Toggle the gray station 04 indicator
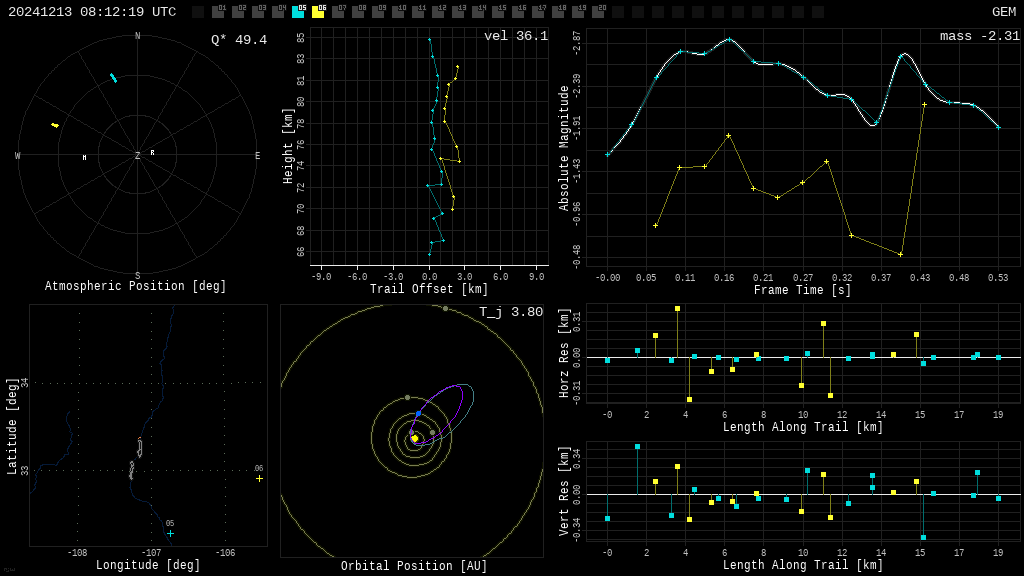The height and width of the screenshot is (576, 1024). point(278,12)
